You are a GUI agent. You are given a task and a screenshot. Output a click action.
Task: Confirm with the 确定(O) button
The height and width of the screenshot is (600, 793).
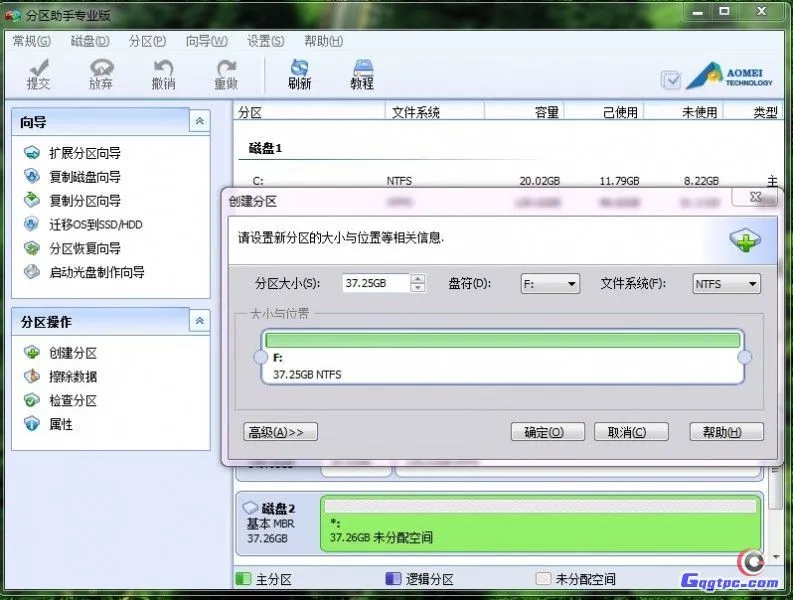tap(548, 432)
